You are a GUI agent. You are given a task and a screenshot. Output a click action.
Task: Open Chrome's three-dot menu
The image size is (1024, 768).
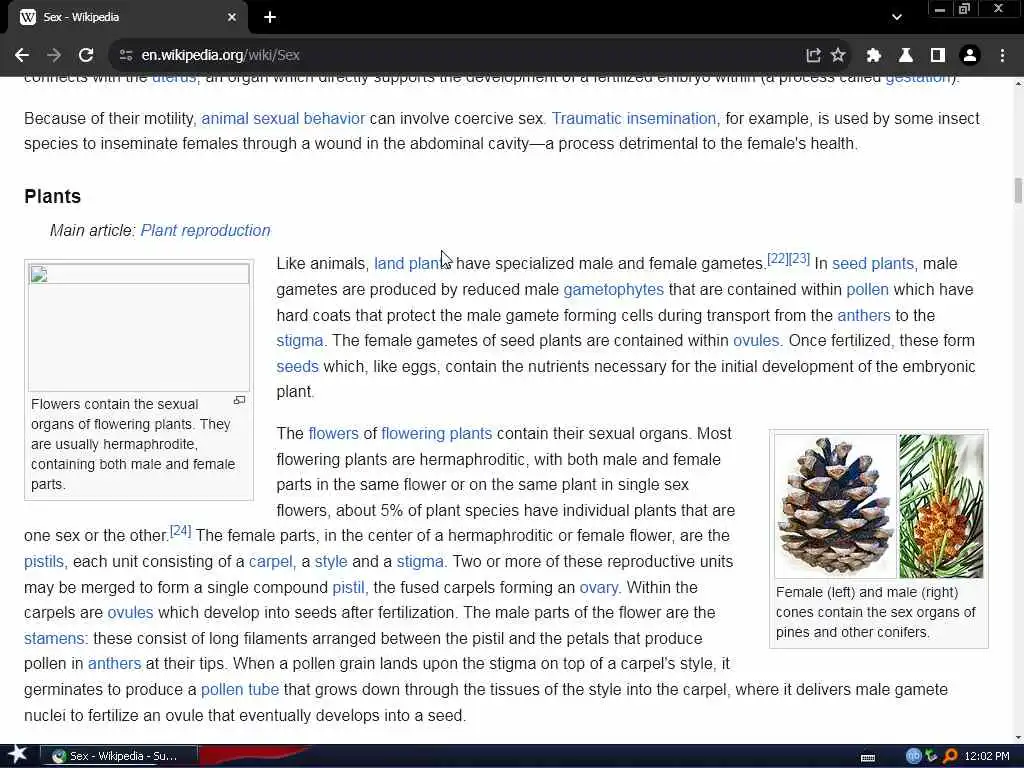coord(1002,56)
